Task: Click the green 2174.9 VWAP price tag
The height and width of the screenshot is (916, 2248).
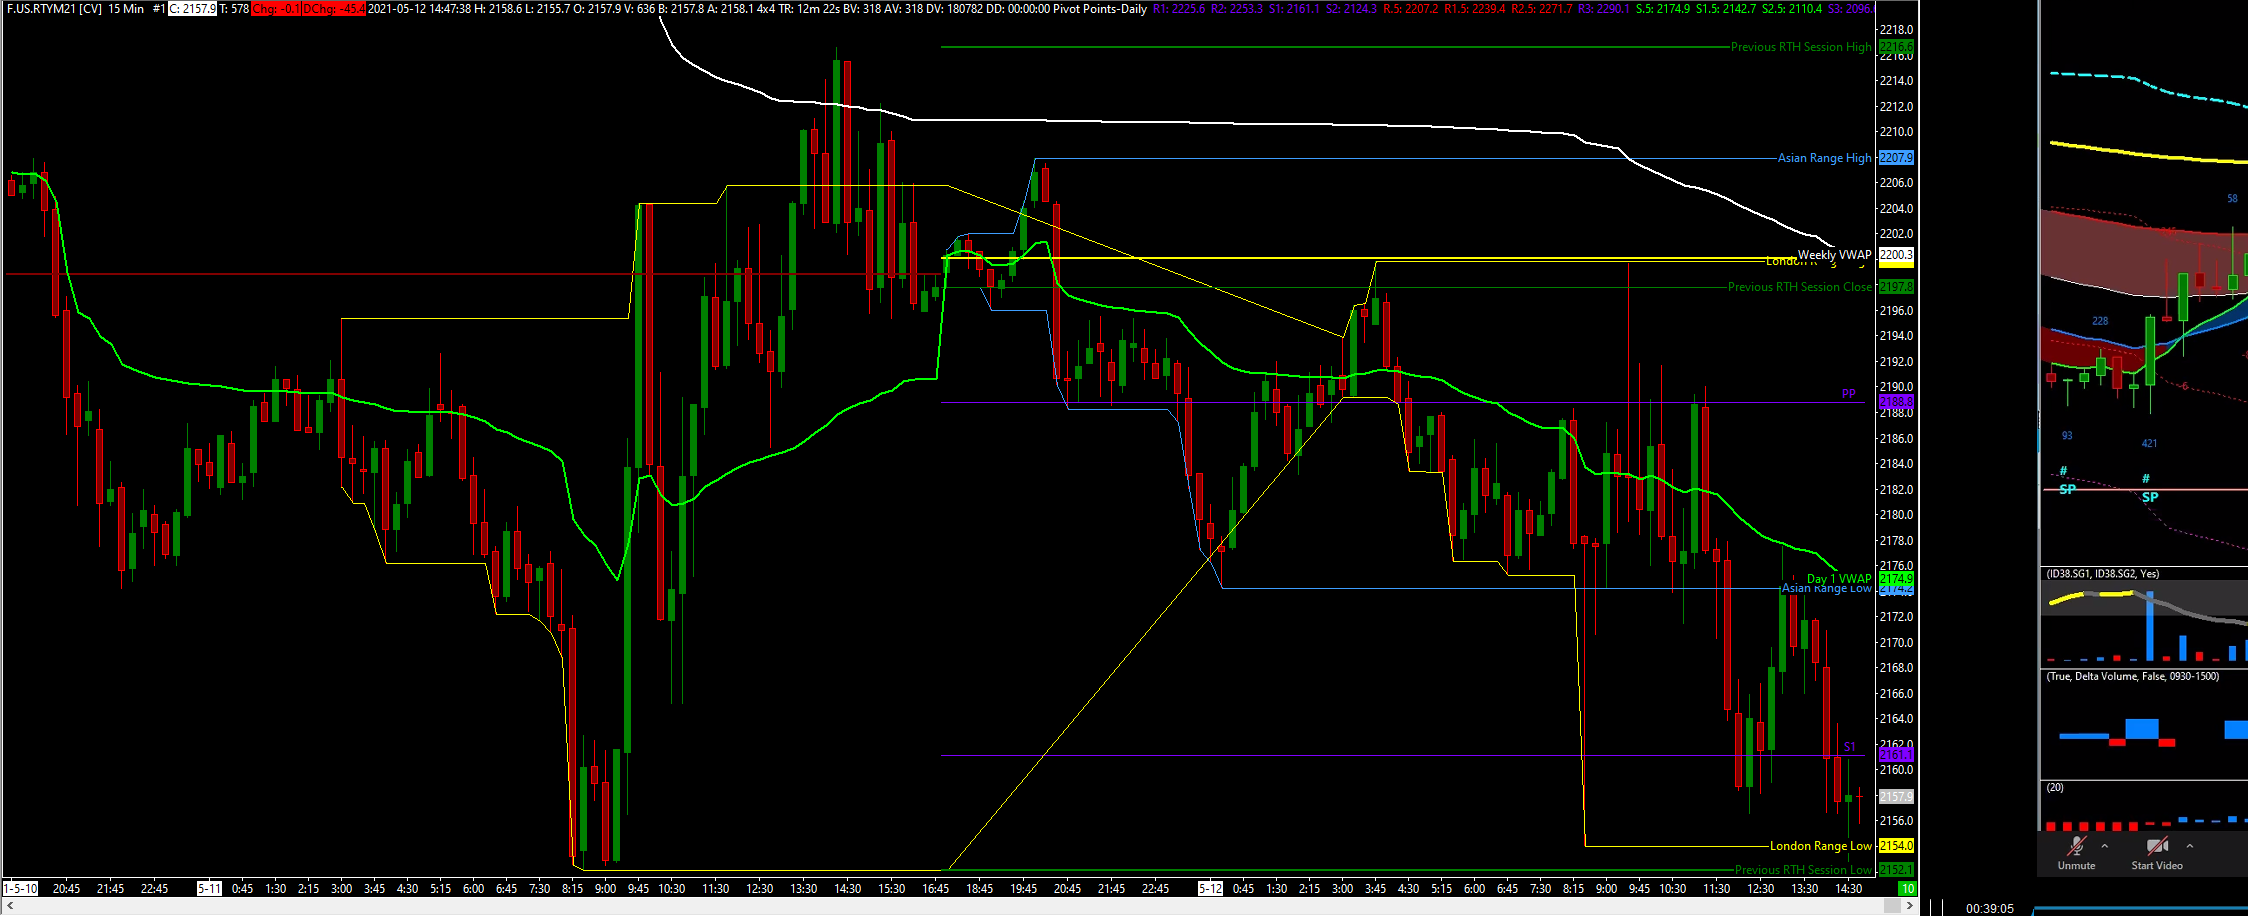Action: (1896, 579)
